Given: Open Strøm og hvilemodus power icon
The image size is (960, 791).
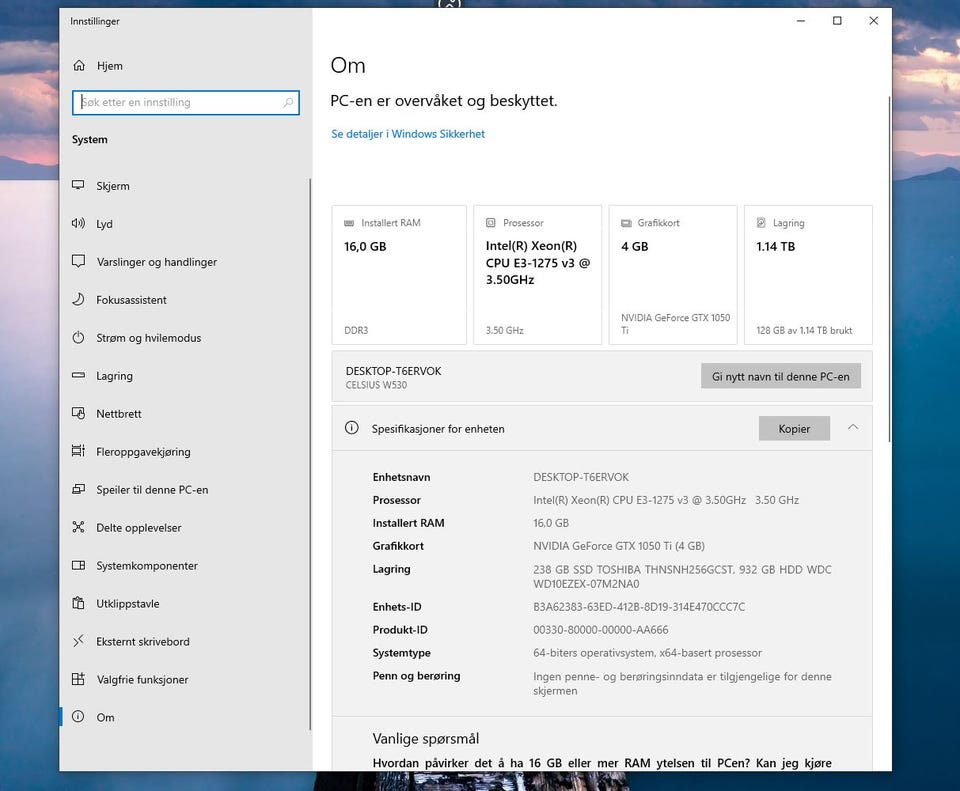Looking at the screenshot, I should (x=79, y=338).
